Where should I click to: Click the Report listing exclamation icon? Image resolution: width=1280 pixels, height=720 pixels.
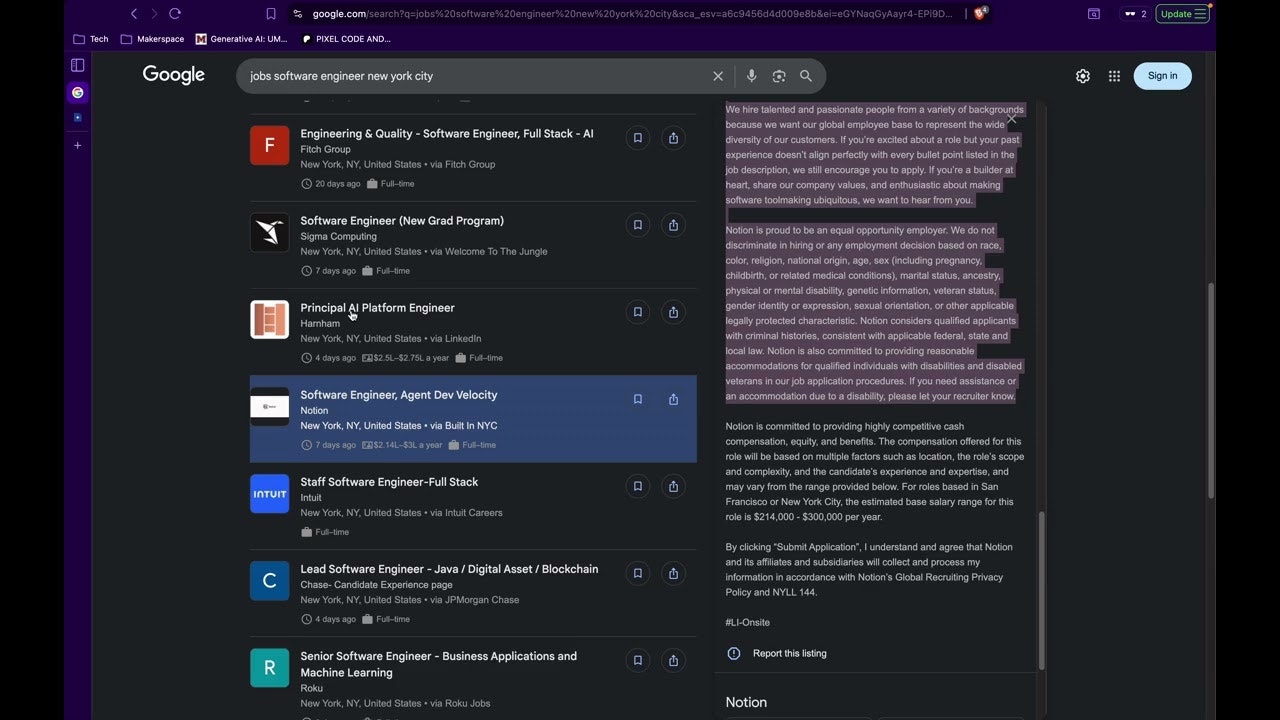[734, 653]
